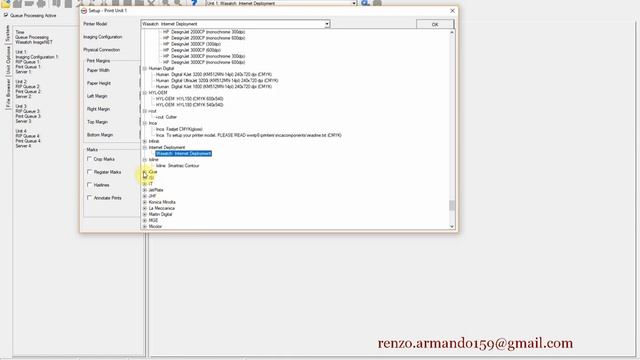Select the Inline Smartrac Contour entry
Screen dimensions: 640x360
tap(178, 166)
